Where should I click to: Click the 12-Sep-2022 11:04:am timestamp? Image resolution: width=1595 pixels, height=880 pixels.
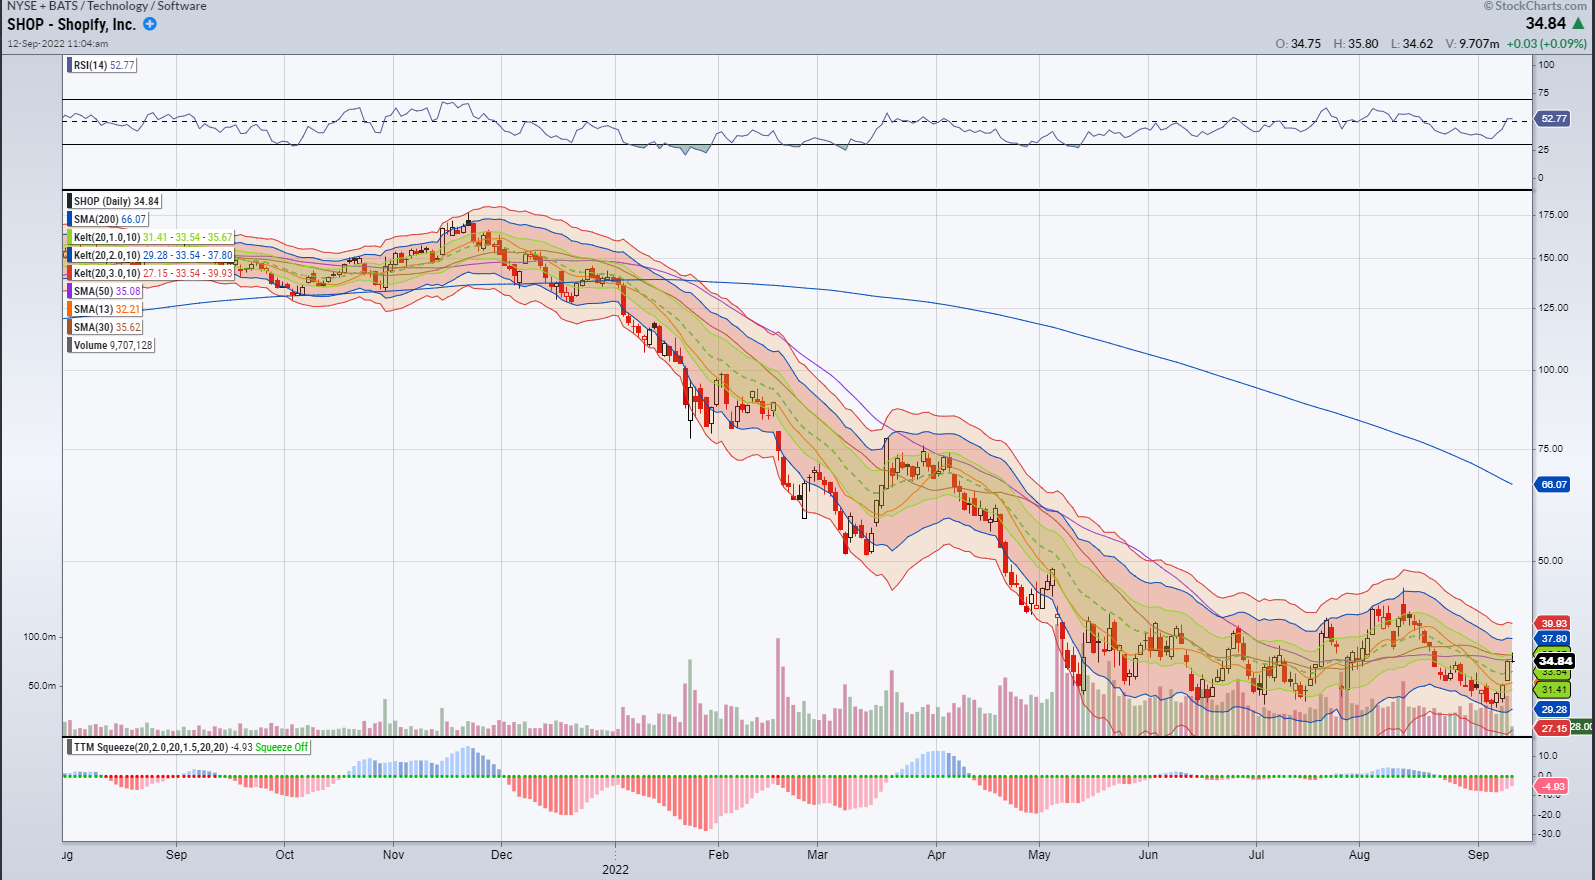(x=58, y=44)
